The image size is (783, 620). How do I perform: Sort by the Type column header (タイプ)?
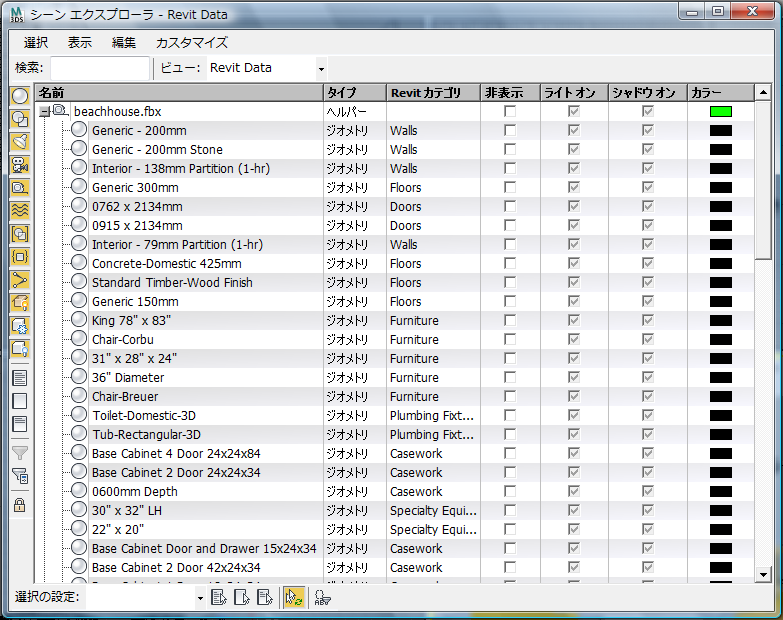pos(355,93)
